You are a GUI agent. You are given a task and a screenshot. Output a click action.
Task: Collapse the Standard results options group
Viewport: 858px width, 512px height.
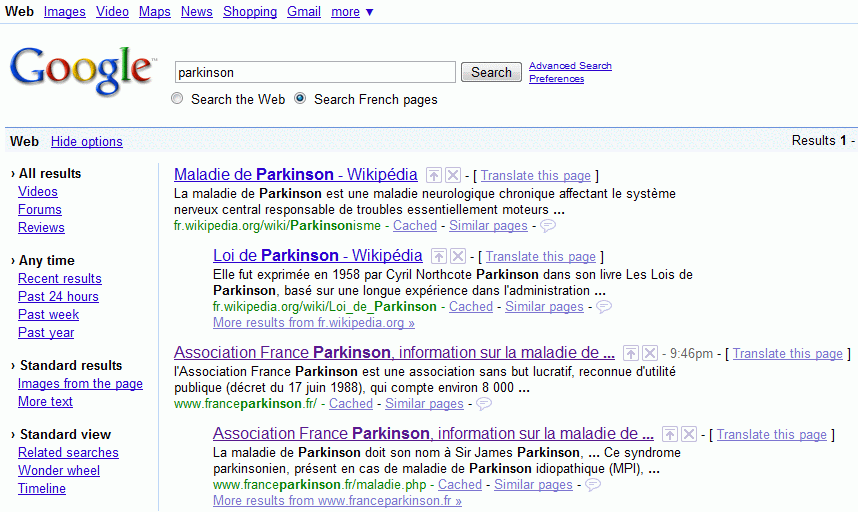coord(13,366)
